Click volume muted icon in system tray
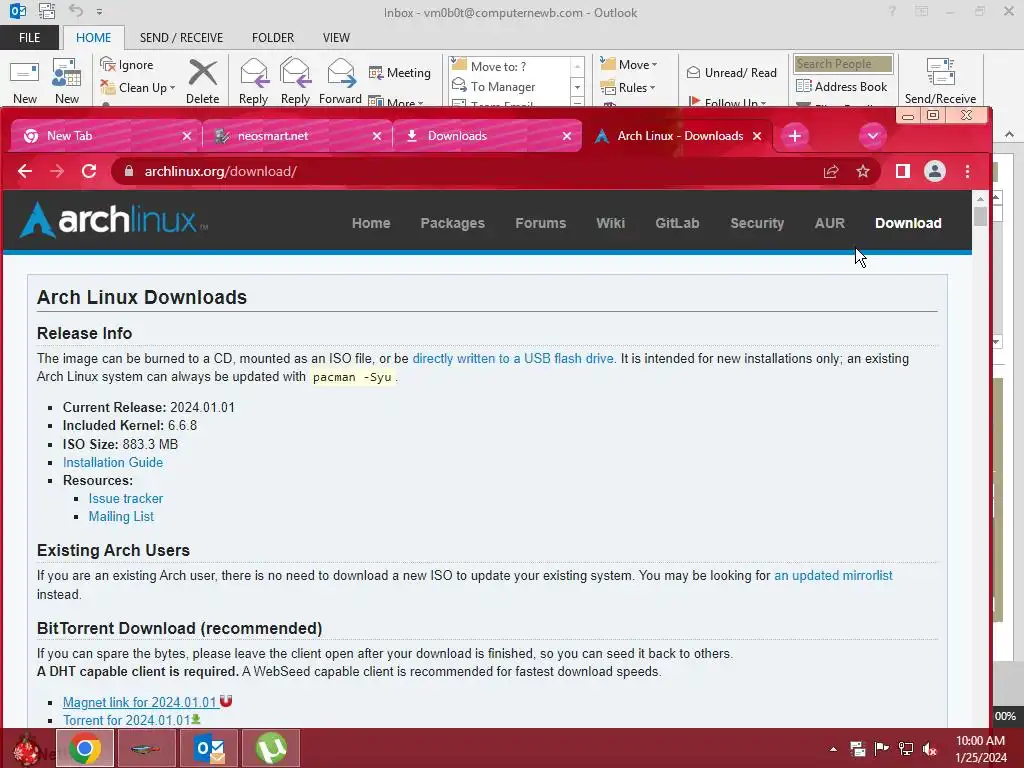This screenshot has height=768, width=1024. 930,749
